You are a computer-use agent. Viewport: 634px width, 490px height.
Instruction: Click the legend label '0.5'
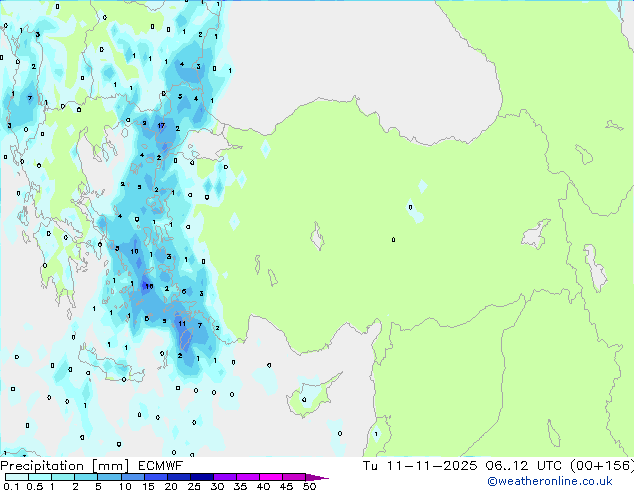click(35, 486)
